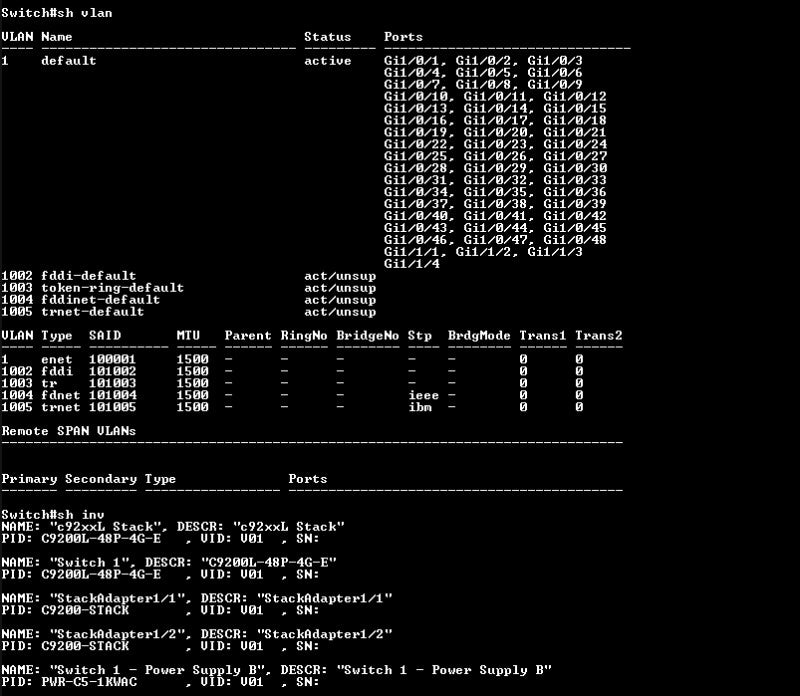The image size is (800, 696).
Task: Select DESCR value "StackAdapter1/2"
Action: coord(324,634)
